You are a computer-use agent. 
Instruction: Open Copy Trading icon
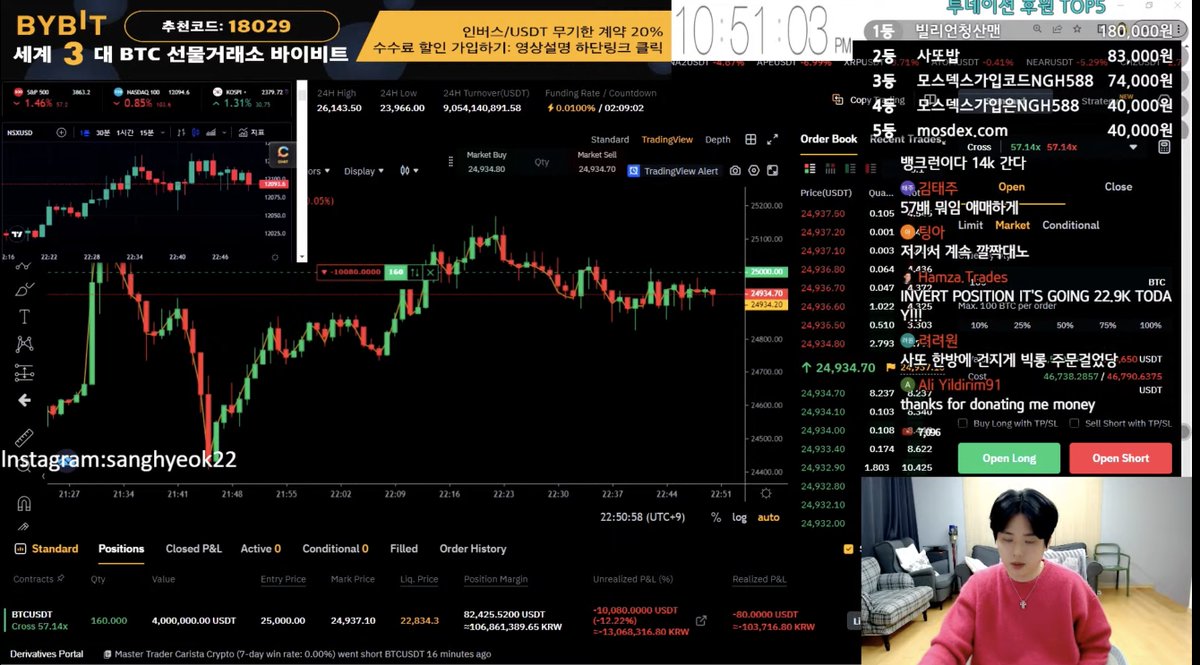click(x=840, y=100)
